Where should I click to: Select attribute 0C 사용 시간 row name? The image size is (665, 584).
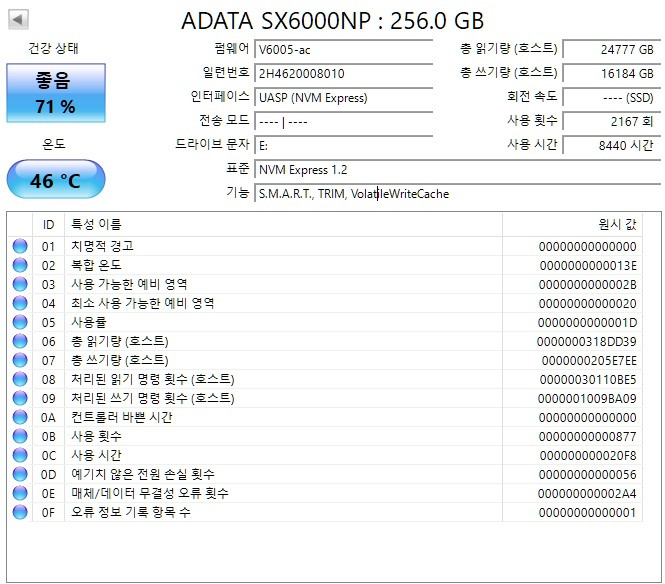click(x=96, y=455)
